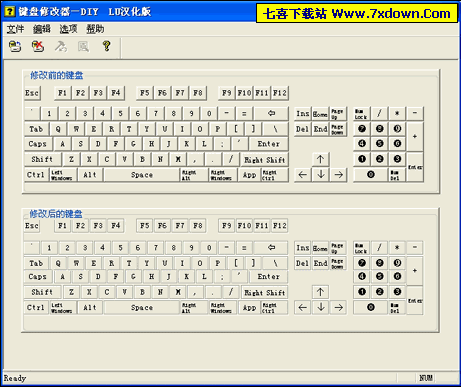Select left Shift key on 修改前的键盘
Image resolution: width=461 pixels, height=387 pixels.
42,159
